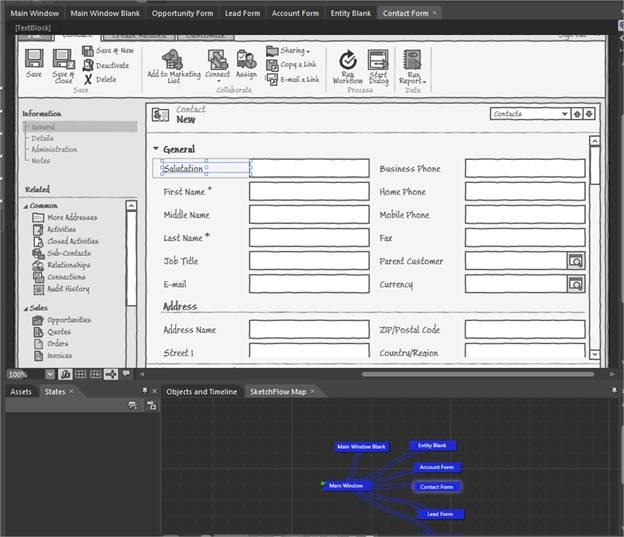Toggle the show grid button beside zoom
The height and width of the screenshot is (537, 624).
click(x=81, y=374)
